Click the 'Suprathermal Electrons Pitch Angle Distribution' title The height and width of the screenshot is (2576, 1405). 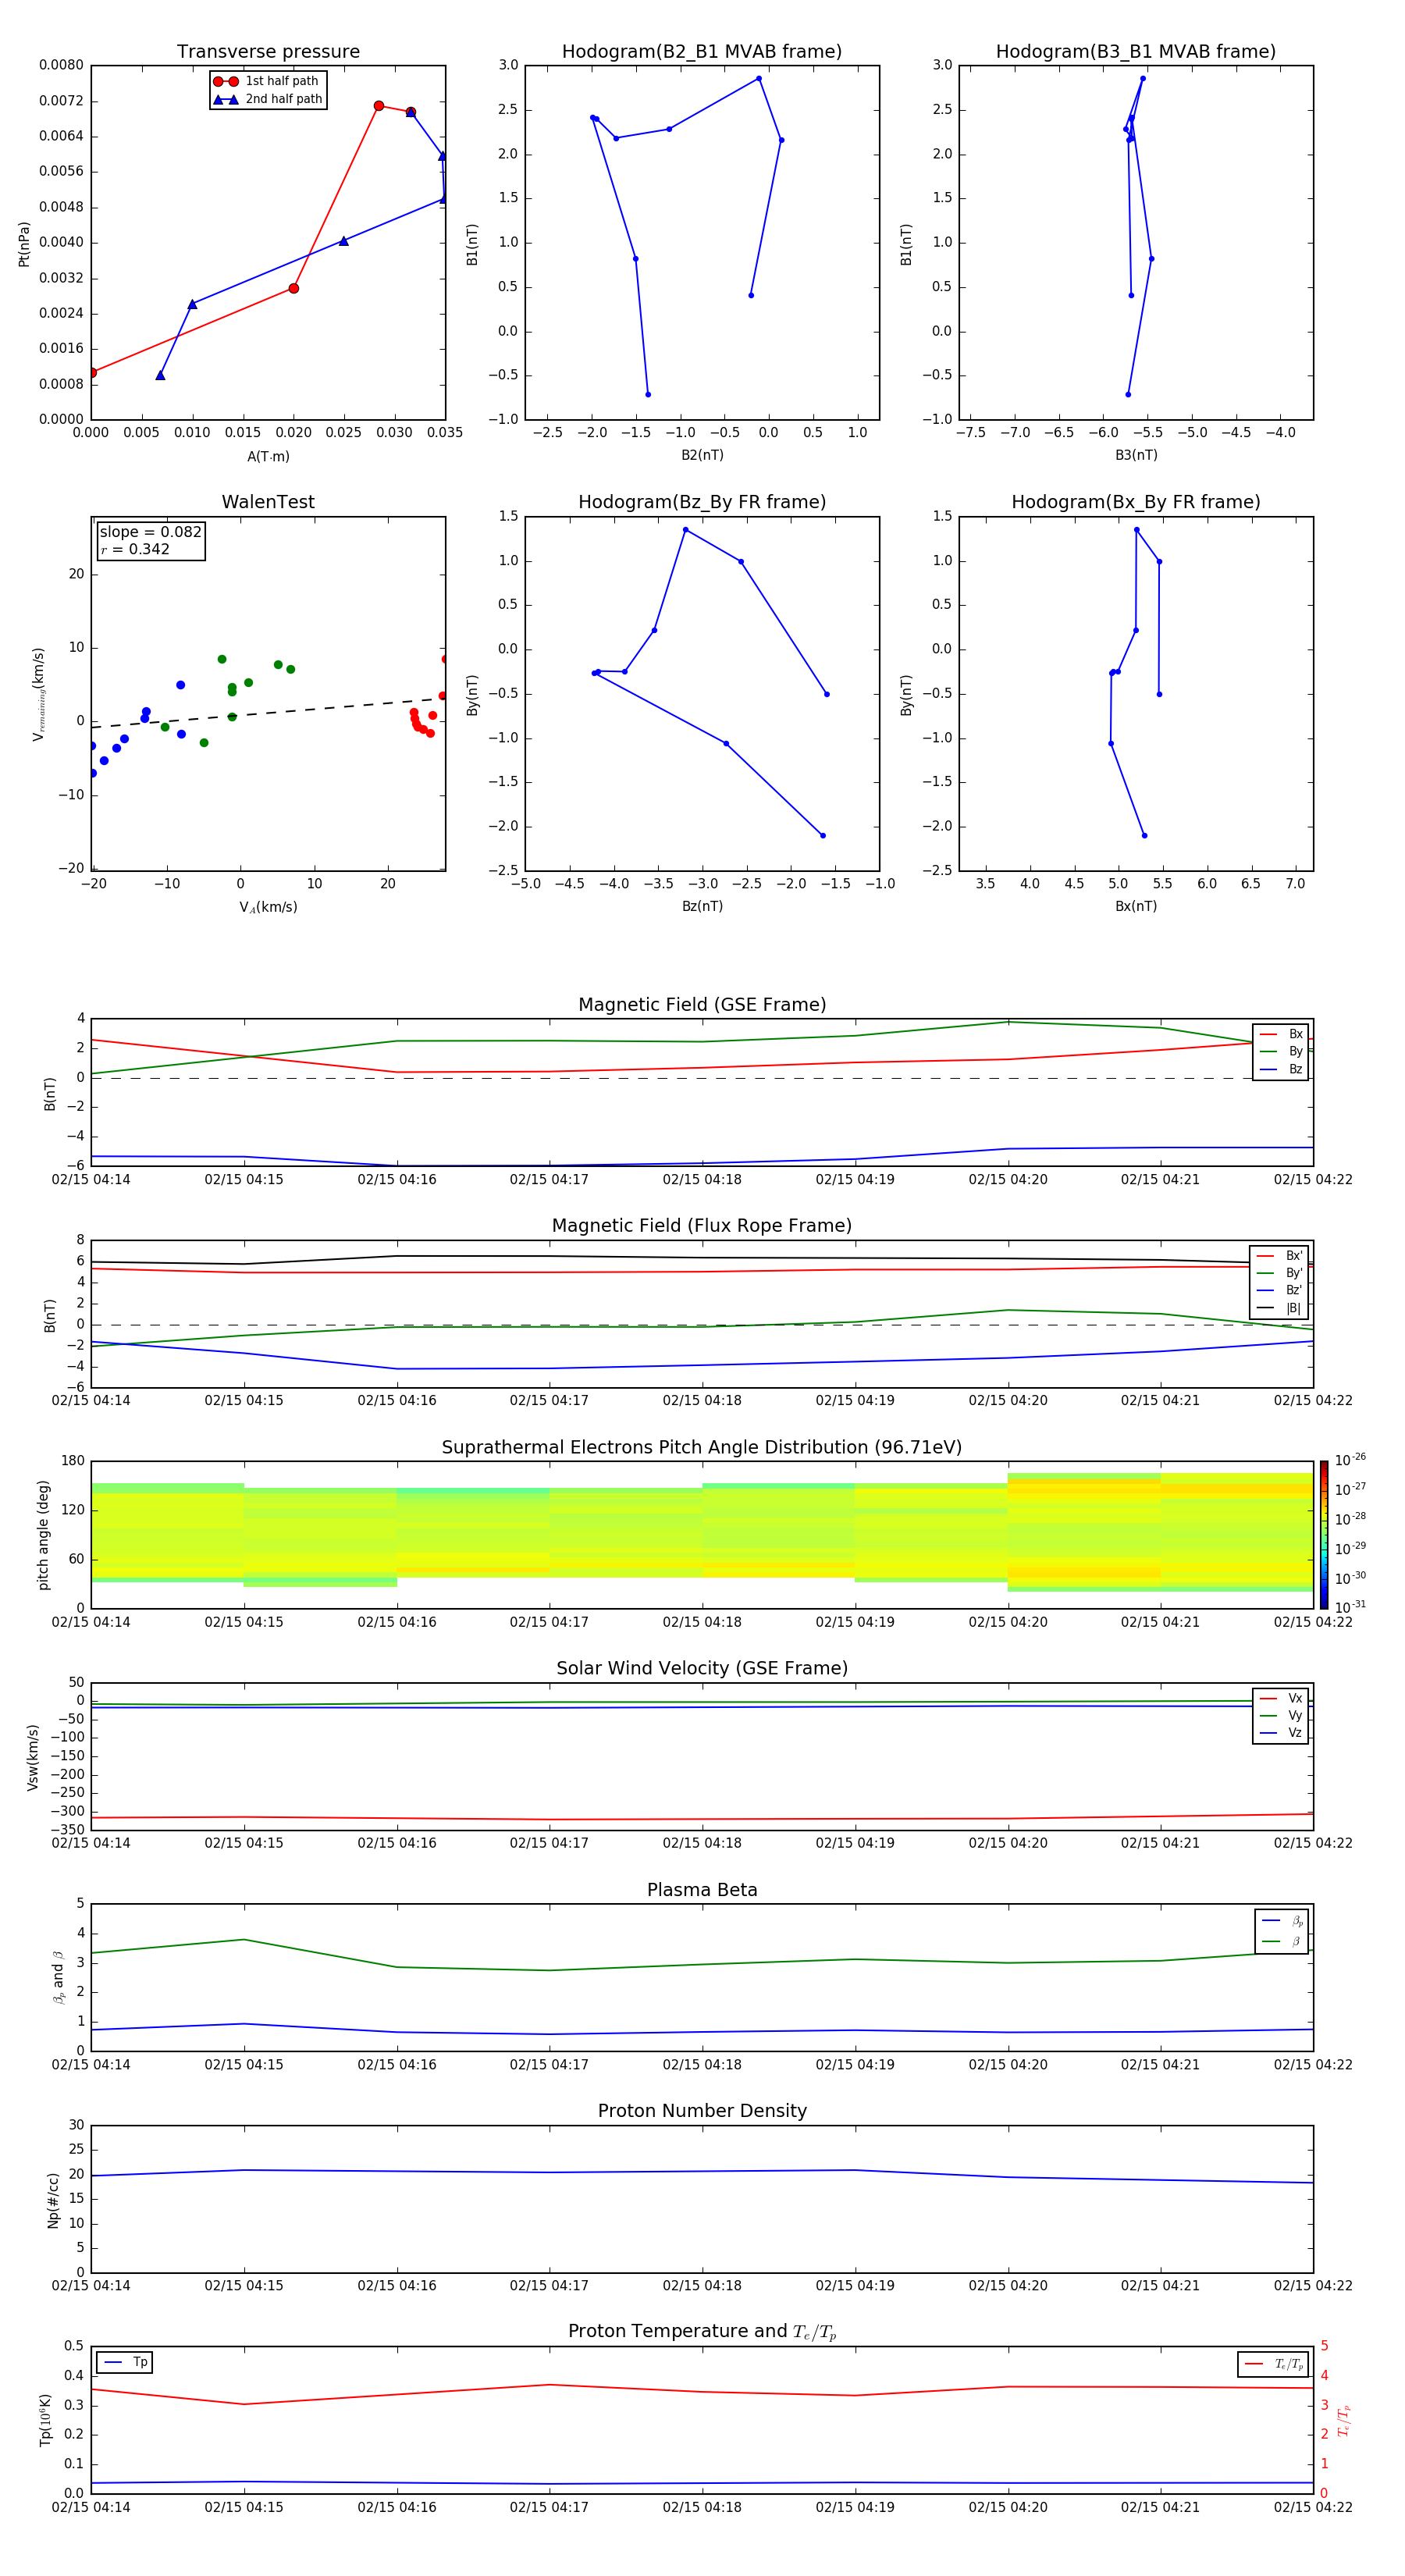702,1448
